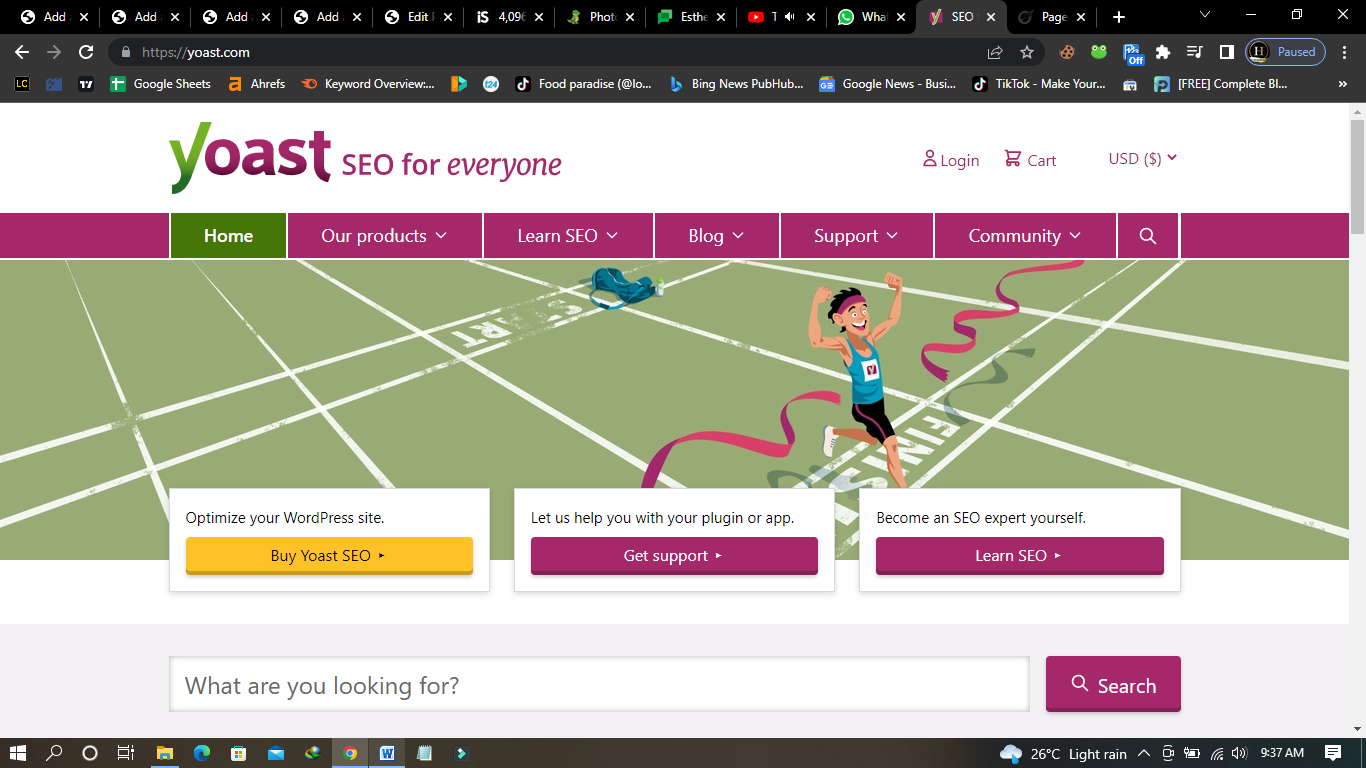
Task: Click the Login link
Action: click(951, 160)
